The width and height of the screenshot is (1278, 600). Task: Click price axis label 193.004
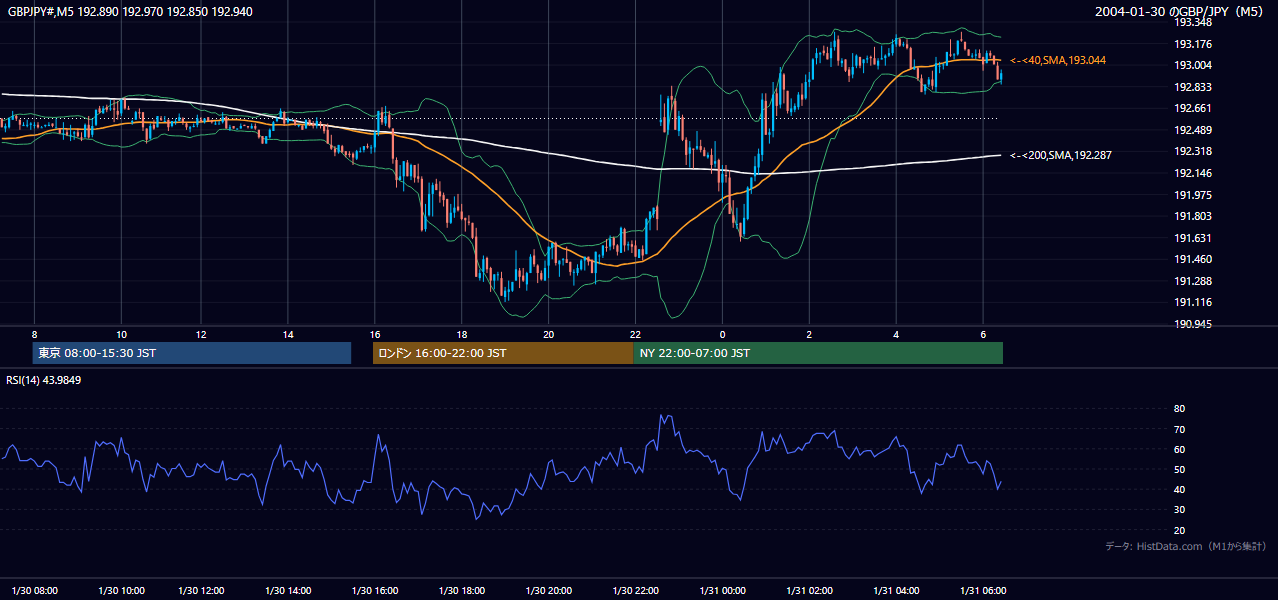click(x=1193, y=65)
